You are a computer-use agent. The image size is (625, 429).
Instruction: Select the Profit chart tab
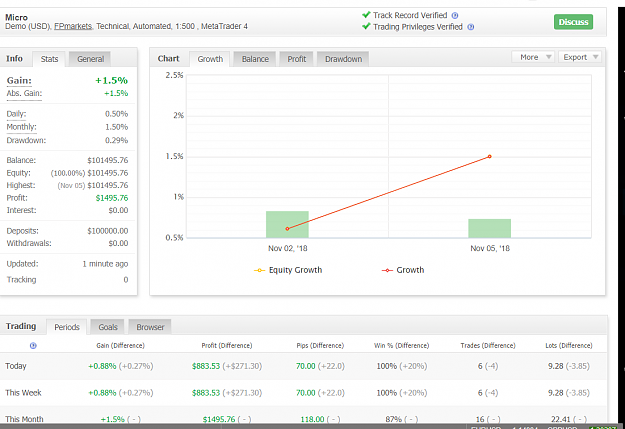point(297,59)
